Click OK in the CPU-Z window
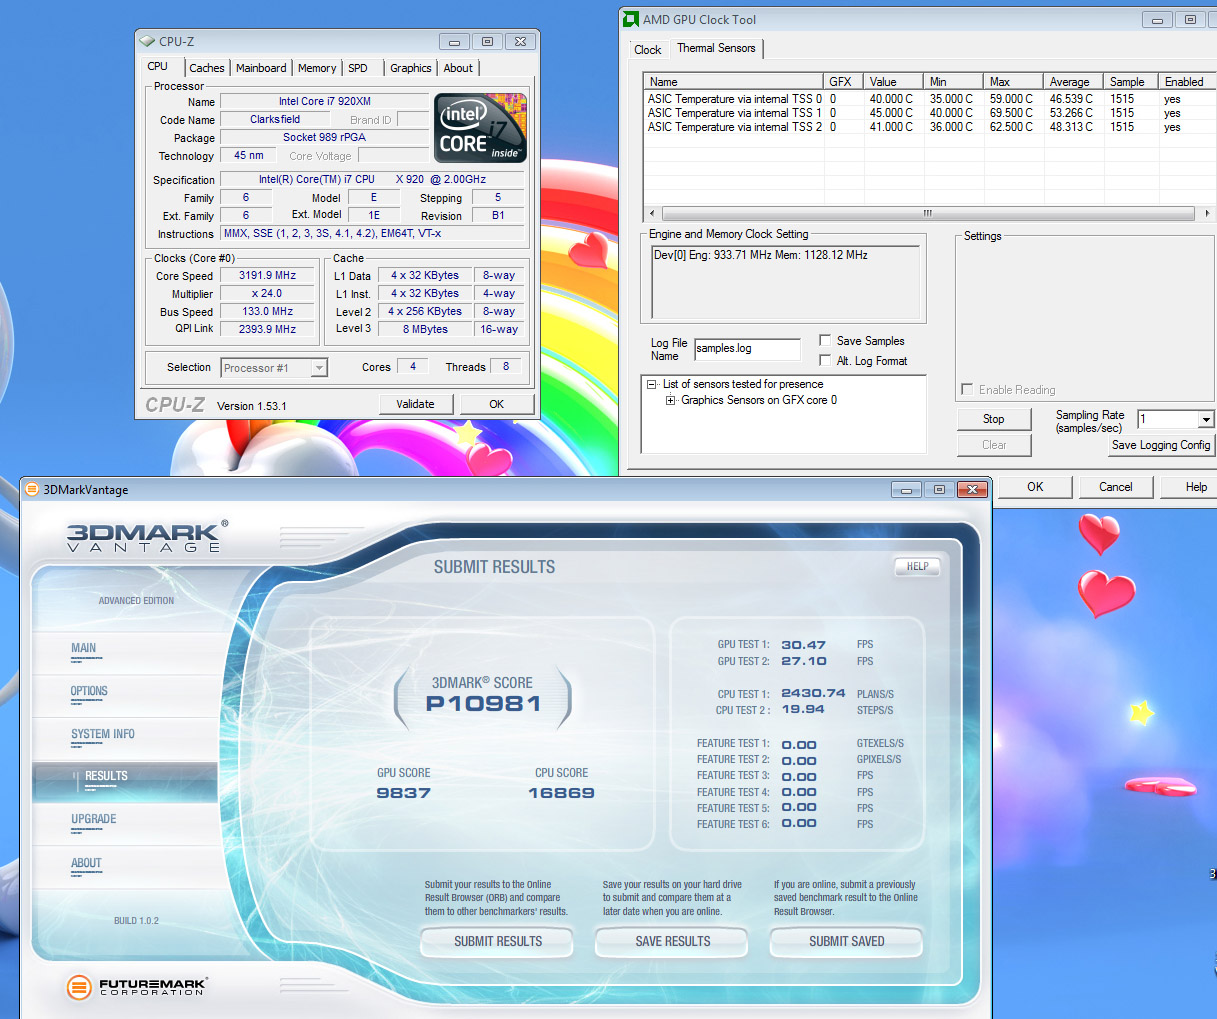The width and height of the screenshot is (1217, 1019). click(x=496, y=404)
